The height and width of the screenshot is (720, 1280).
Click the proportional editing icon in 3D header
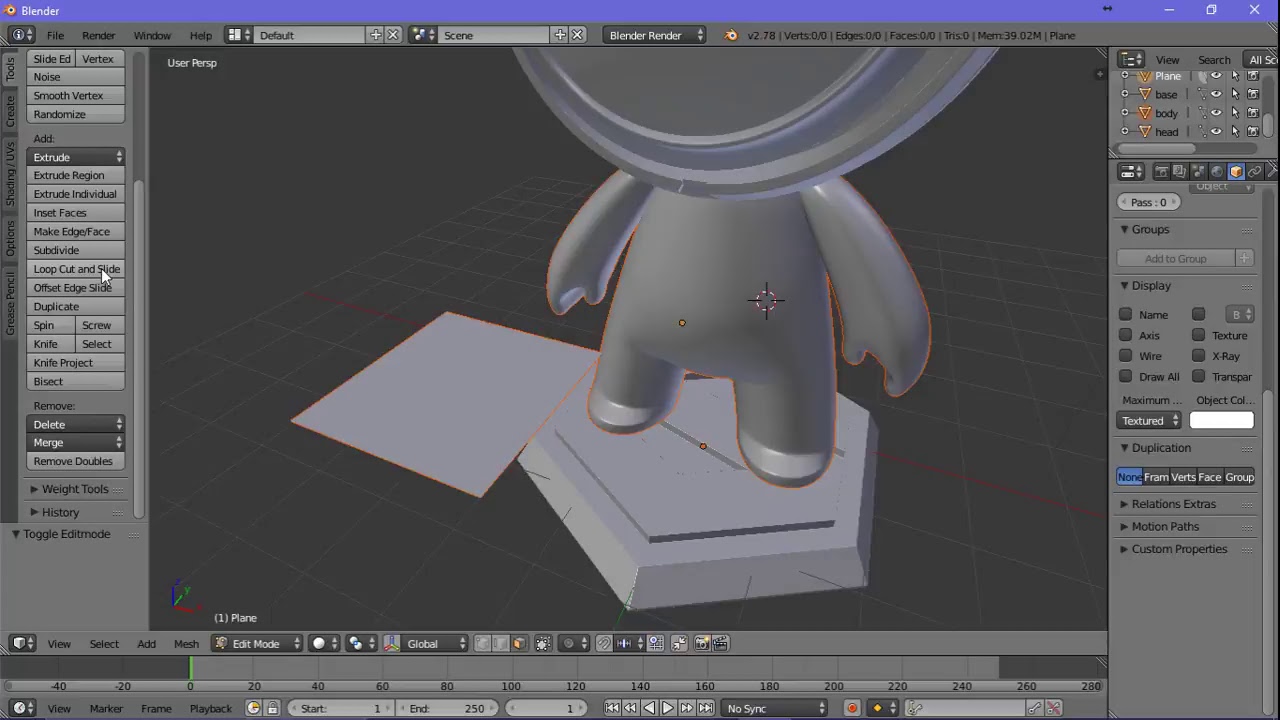(569, 644)
